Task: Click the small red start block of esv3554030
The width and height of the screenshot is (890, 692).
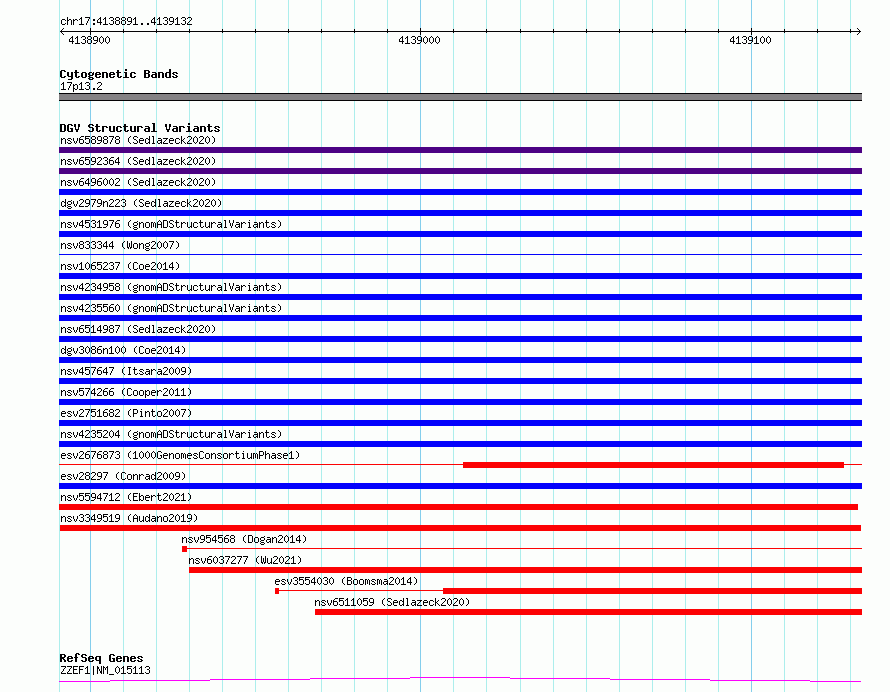Action: (277, 591)
